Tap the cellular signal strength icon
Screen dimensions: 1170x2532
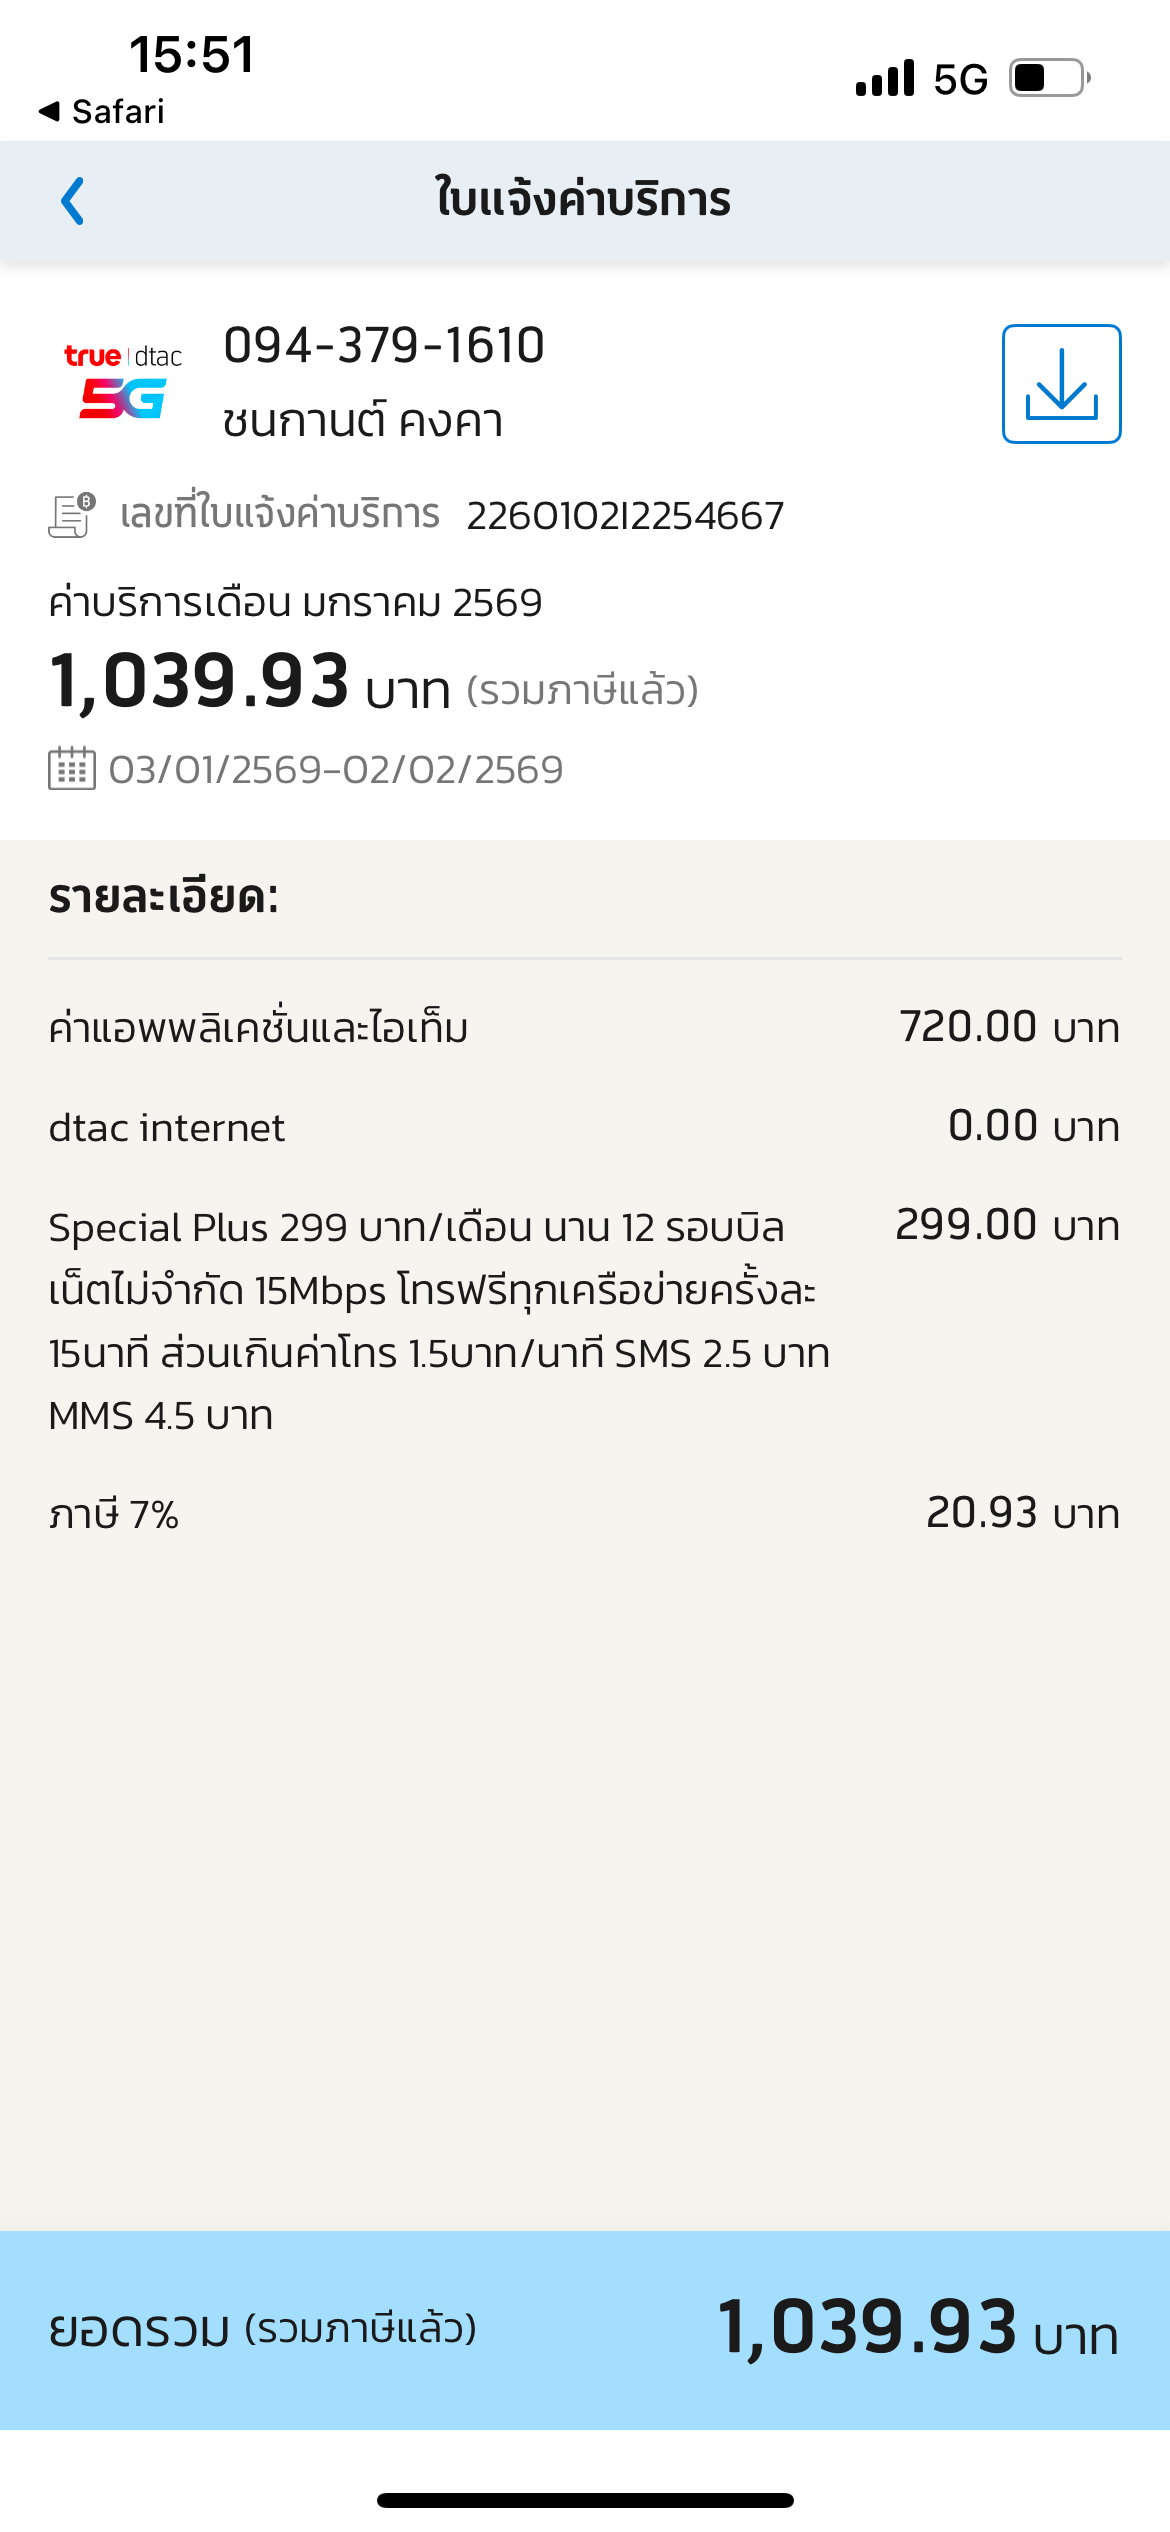[885, 78]
